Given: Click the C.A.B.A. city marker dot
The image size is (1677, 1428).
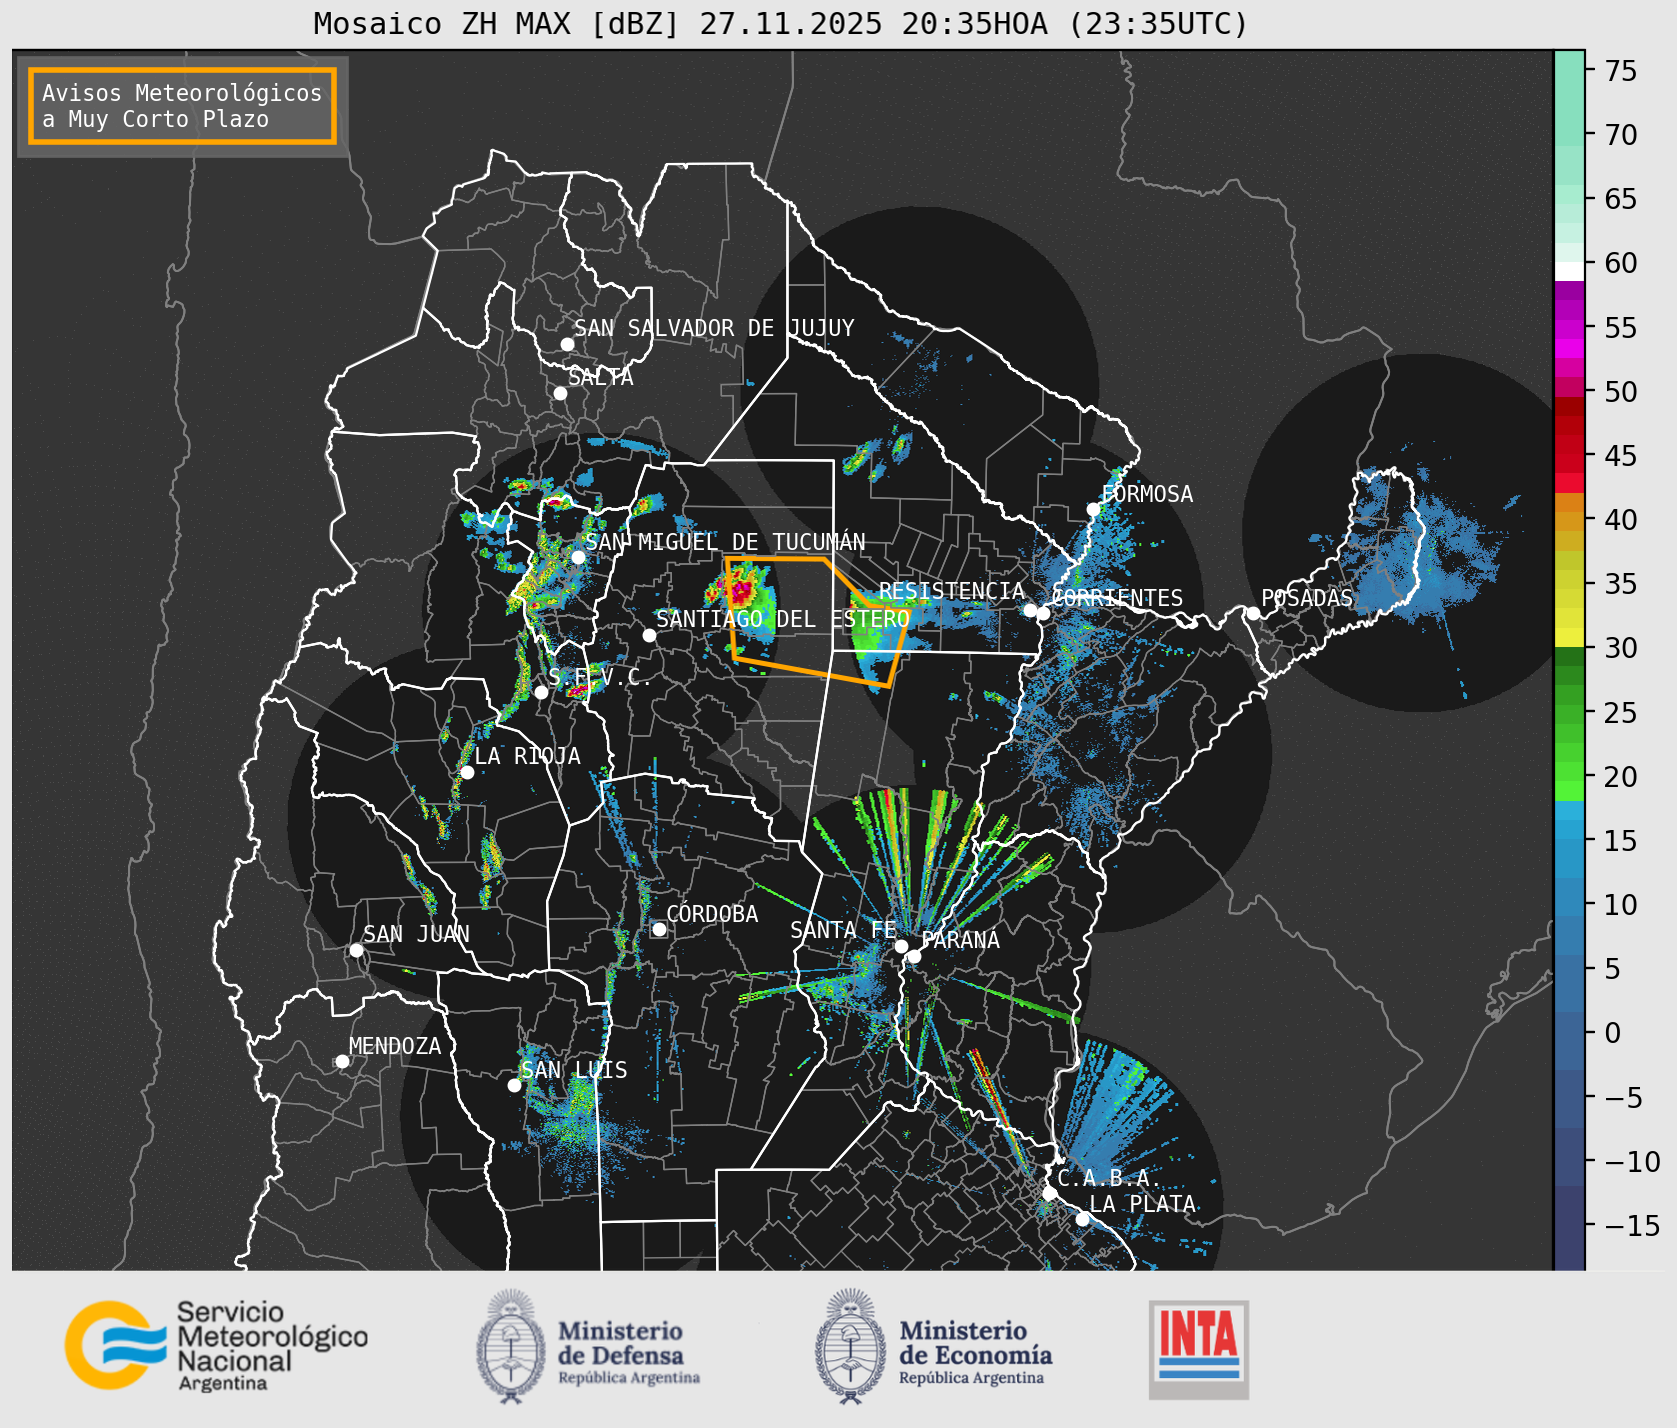Looking at the screenshot, I should point(1049,1193).
